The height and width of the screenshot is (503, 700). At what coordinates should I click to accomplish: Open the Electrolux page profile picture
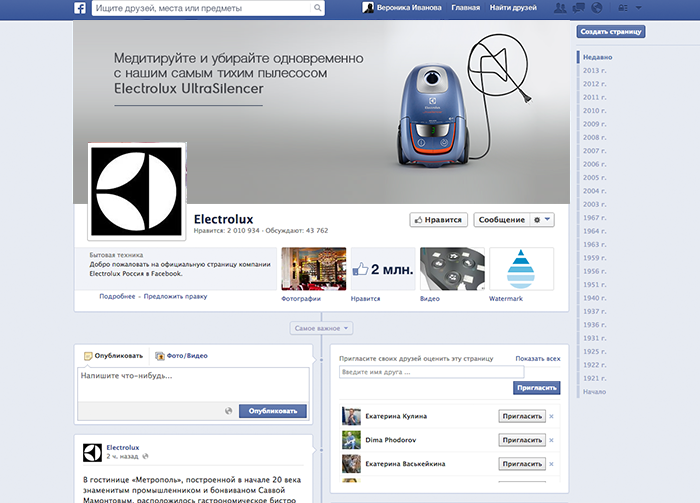coord(137,191)
